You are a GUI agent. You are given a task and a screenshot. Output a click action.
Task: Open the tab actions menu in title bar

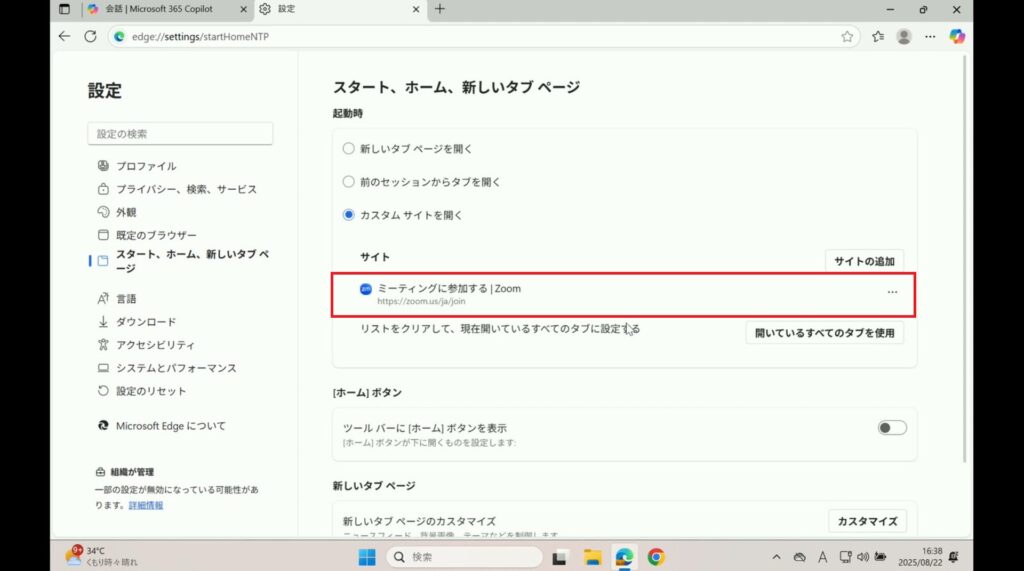click(65, 9)
